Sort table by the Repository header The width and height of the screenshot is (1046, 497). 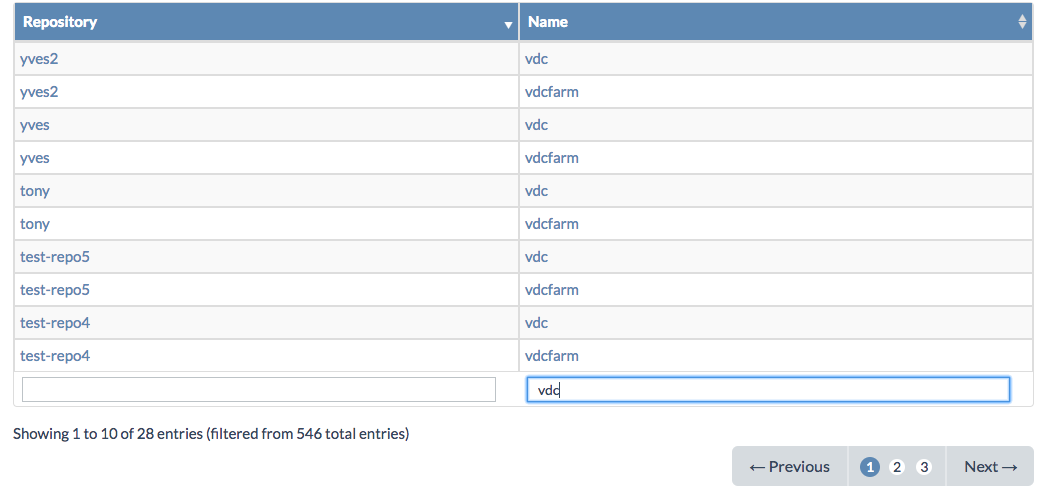[60, 21]
